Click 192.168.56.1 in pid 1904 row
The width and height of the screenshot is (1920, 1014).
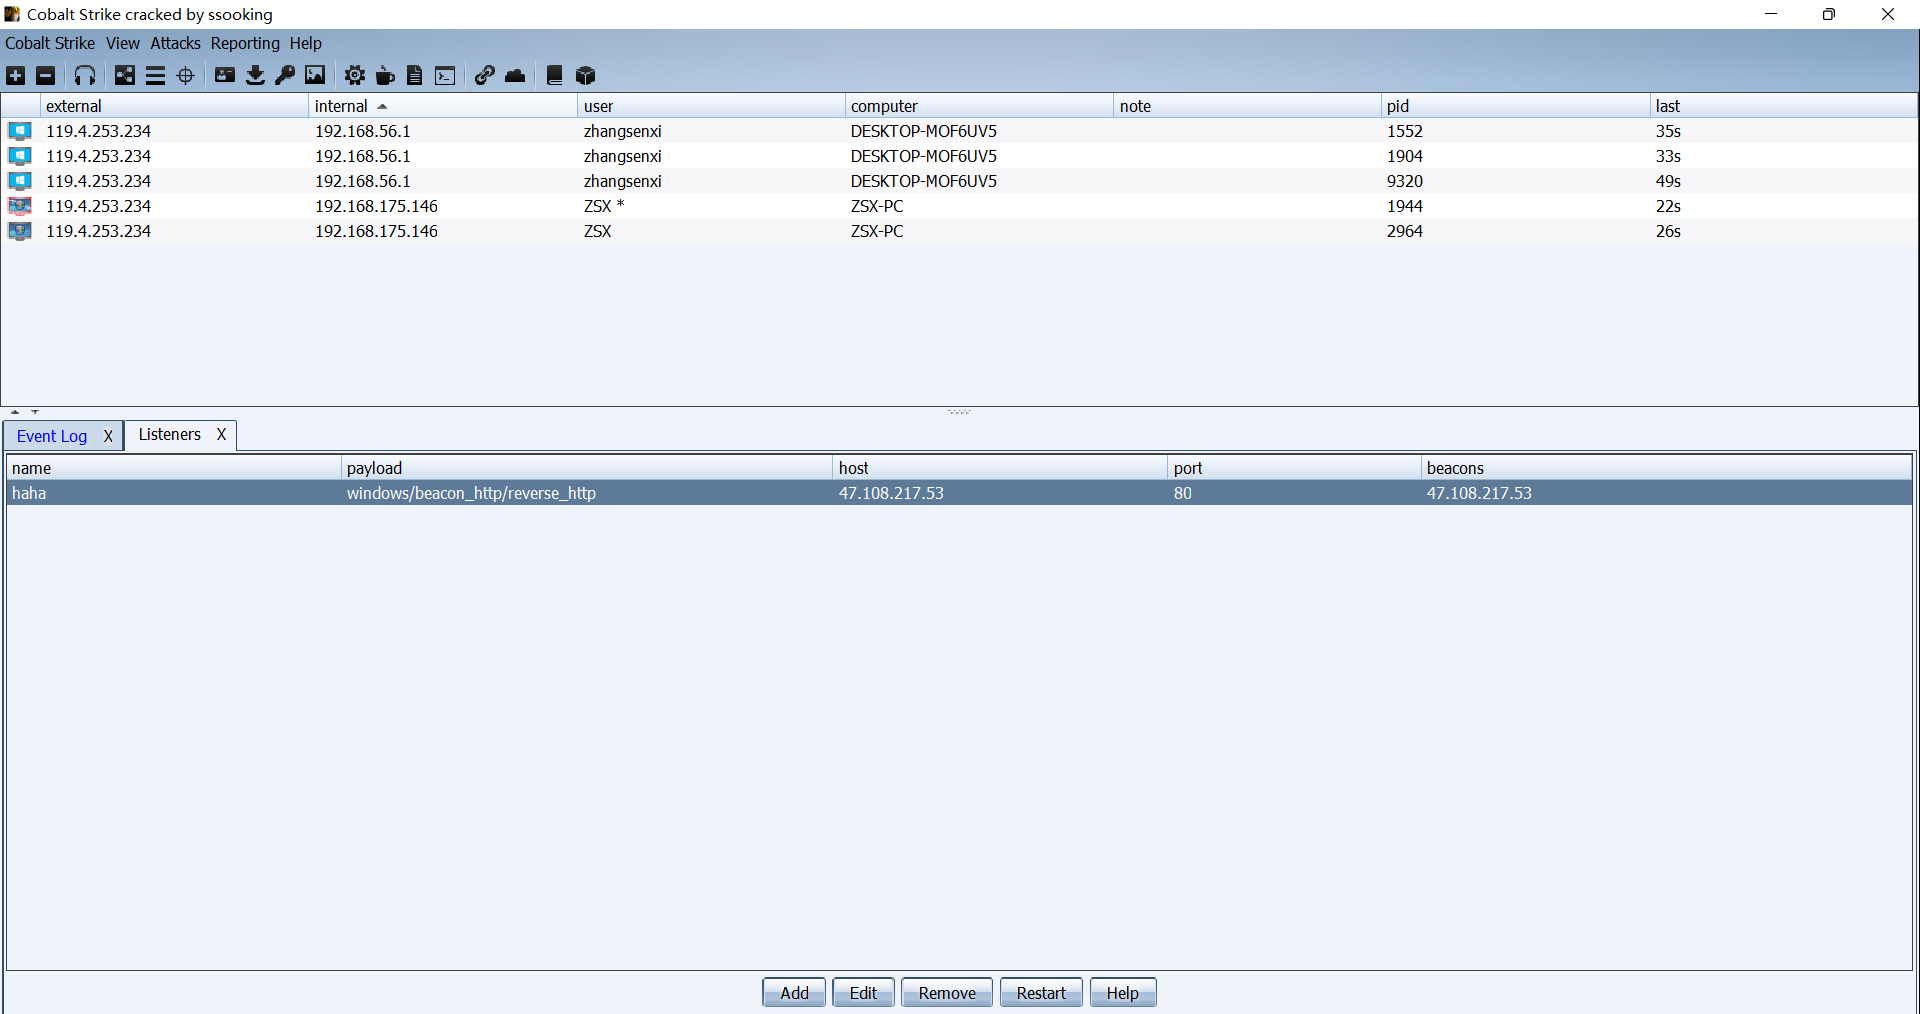363,156
